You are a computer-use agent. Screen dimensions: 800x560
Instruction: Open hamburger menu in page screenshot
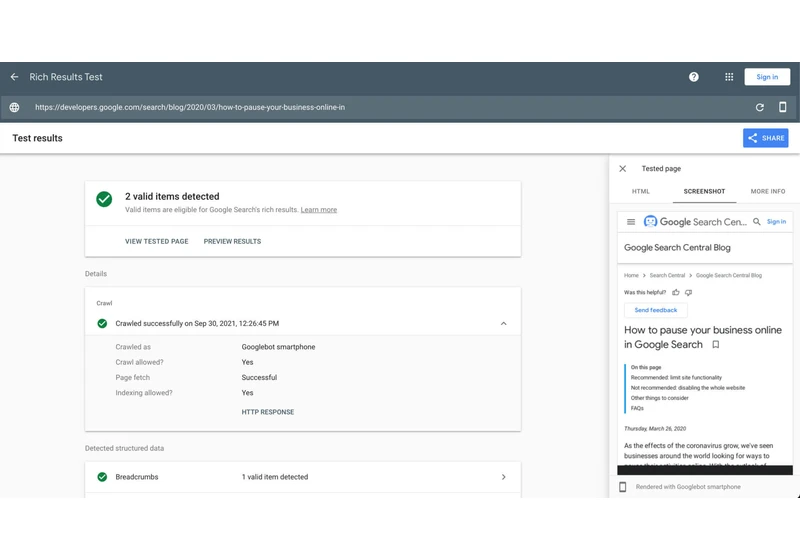coord(631,222)
